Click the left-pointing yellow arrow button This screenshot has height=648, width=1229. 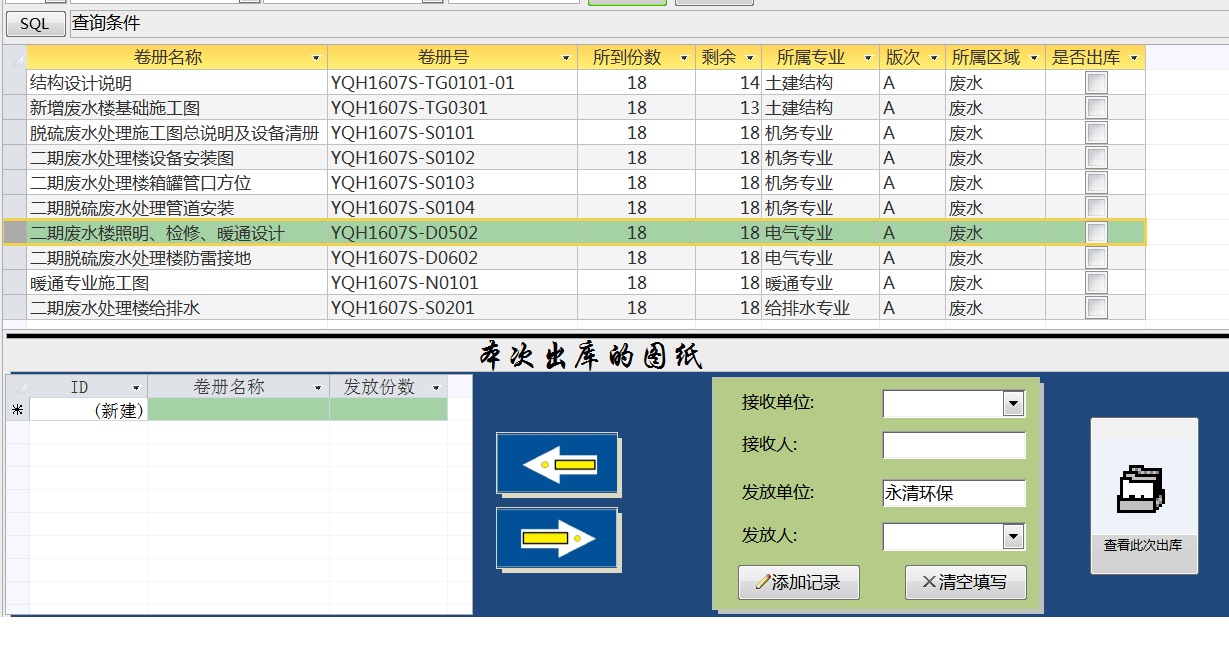pyautogui.click(x=558, y=464)
